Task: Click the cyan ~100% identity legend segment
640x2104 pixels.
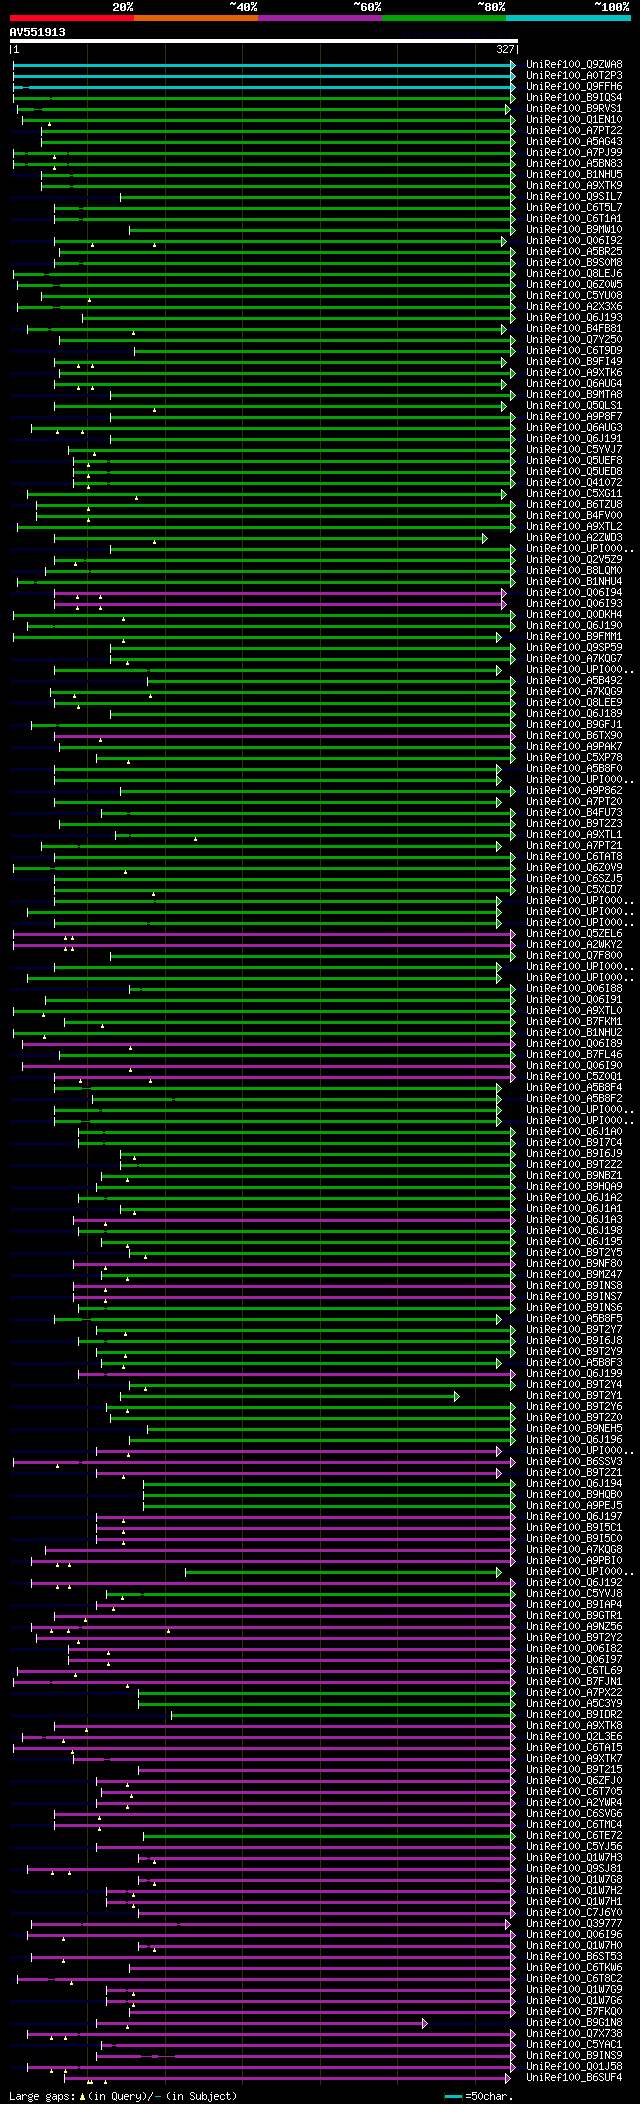Action: click(568, 17)
